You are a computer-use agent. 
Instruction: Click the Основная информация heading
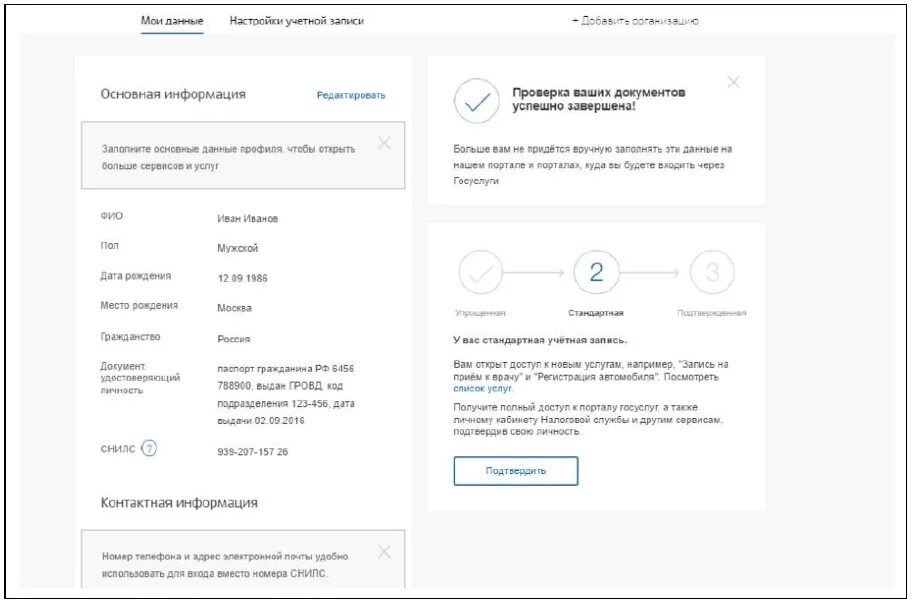click(173, 94)
